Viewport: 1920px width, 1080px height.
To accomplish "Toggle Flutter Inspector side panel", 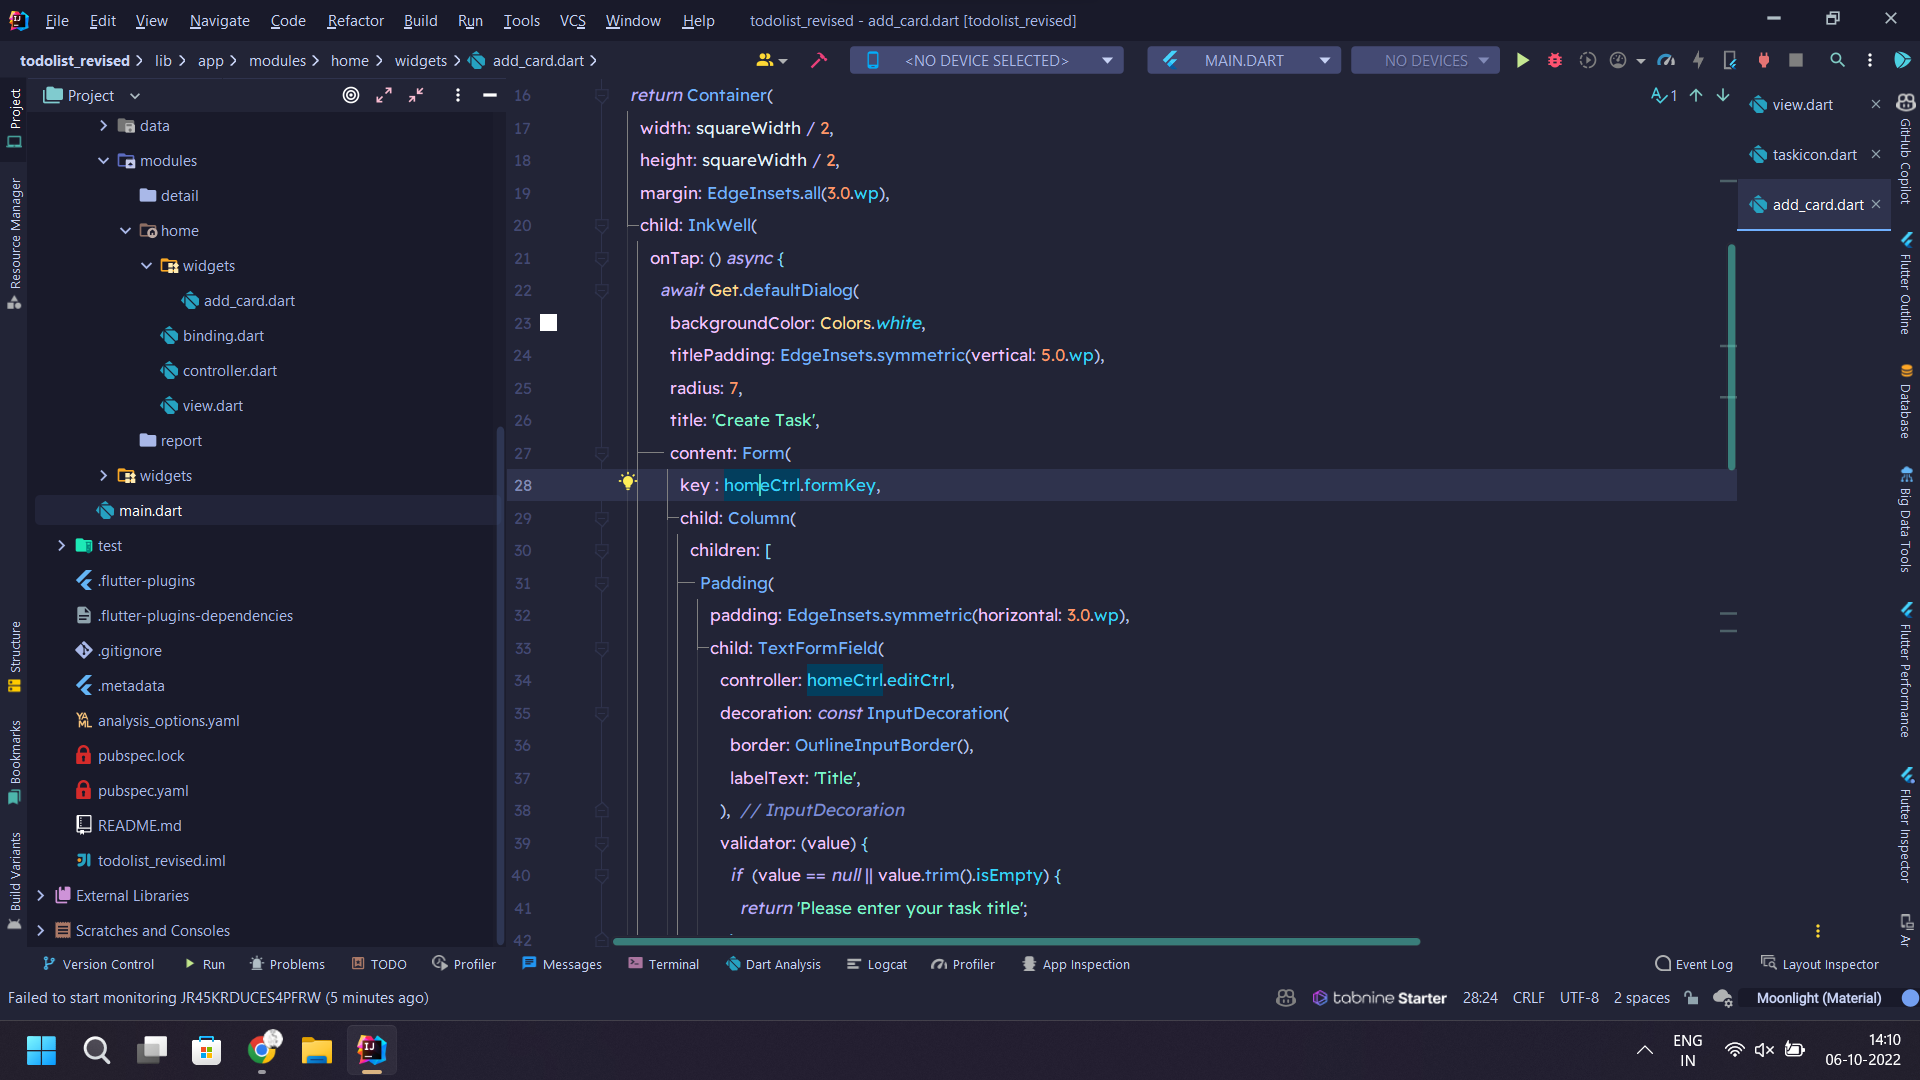I will (1906, 825).
